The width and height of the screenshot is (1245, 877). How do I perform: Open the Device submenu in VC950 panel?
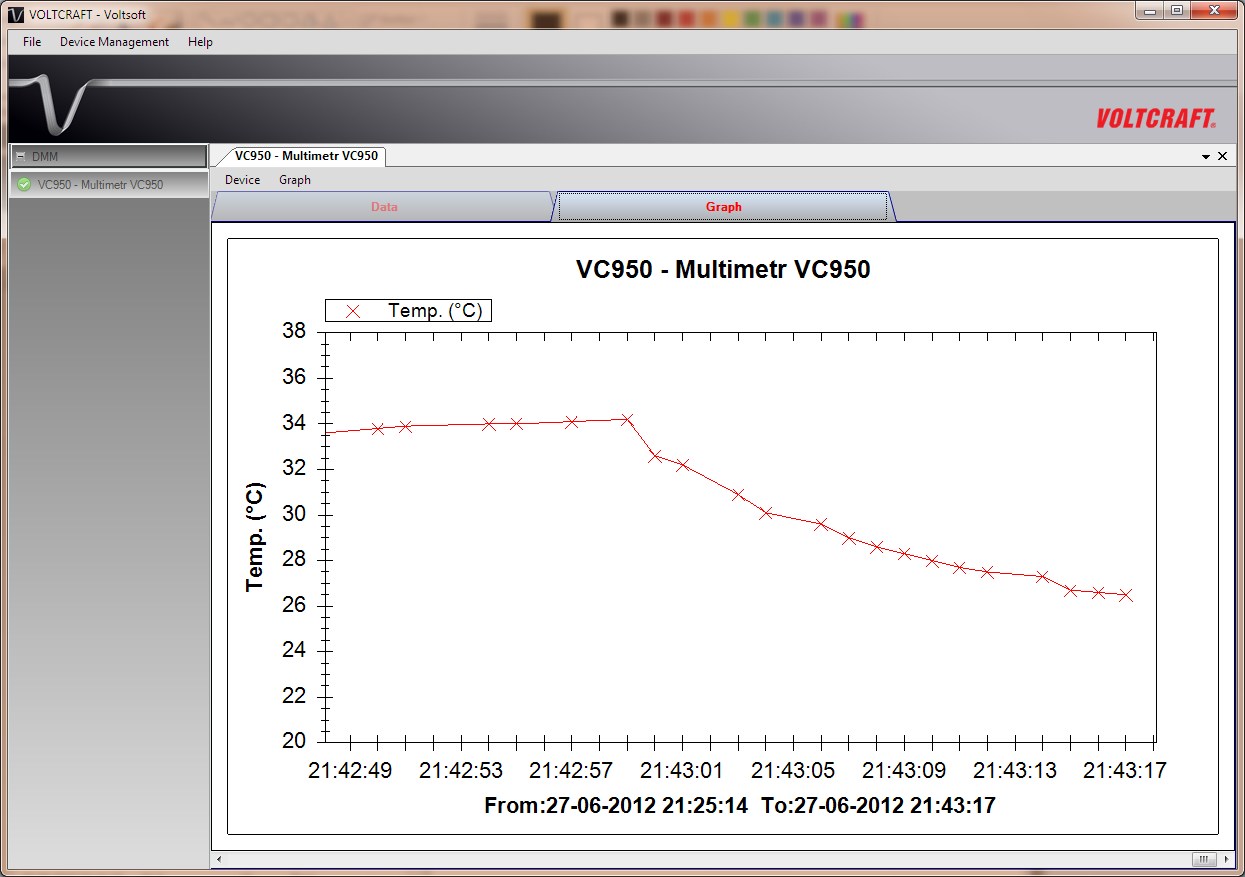(242, 180)
